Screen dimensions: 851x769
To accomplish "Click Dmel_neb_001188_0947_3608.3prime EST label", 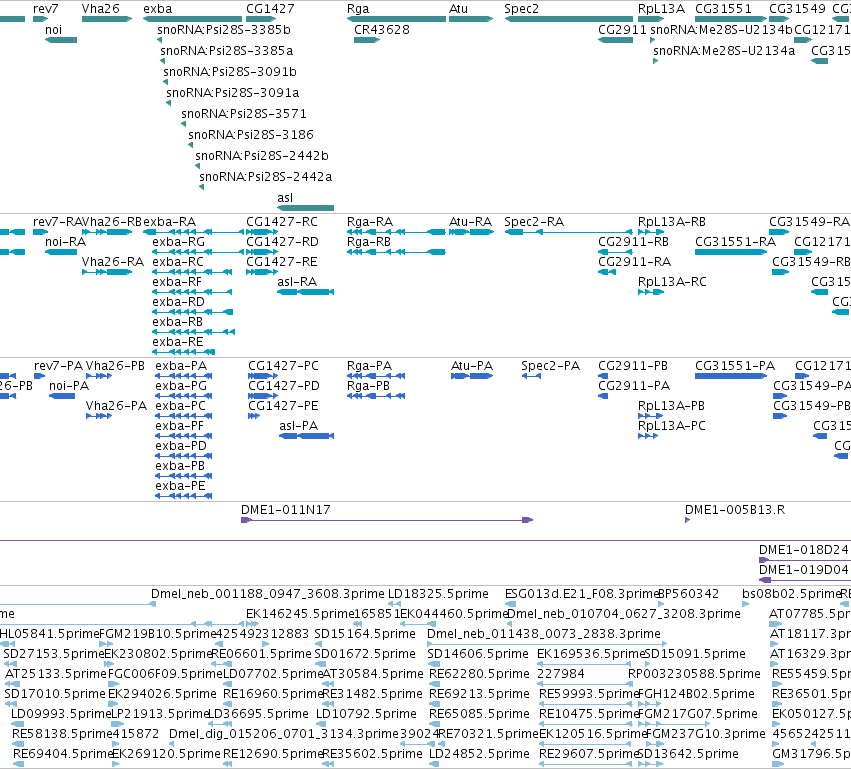I will 268,594.
